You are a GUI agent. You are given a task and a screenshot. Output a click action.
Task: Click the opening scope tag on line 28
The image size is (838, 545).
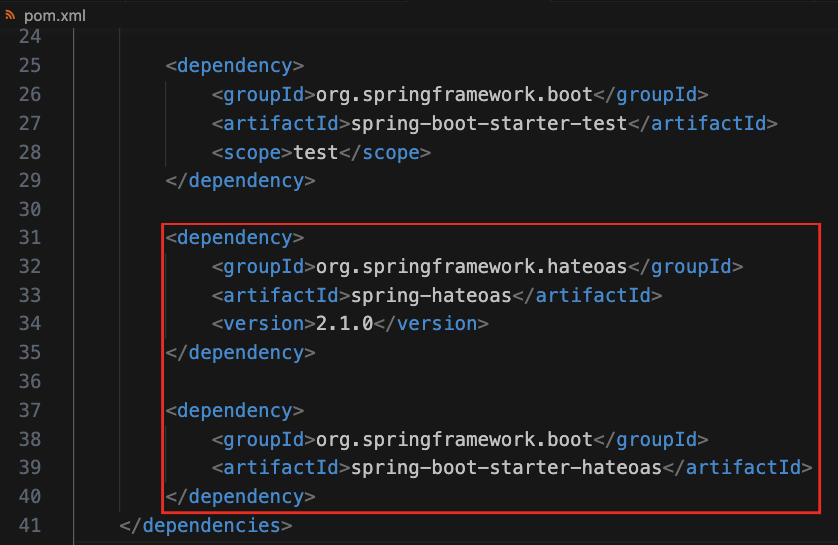click(252, 153)
